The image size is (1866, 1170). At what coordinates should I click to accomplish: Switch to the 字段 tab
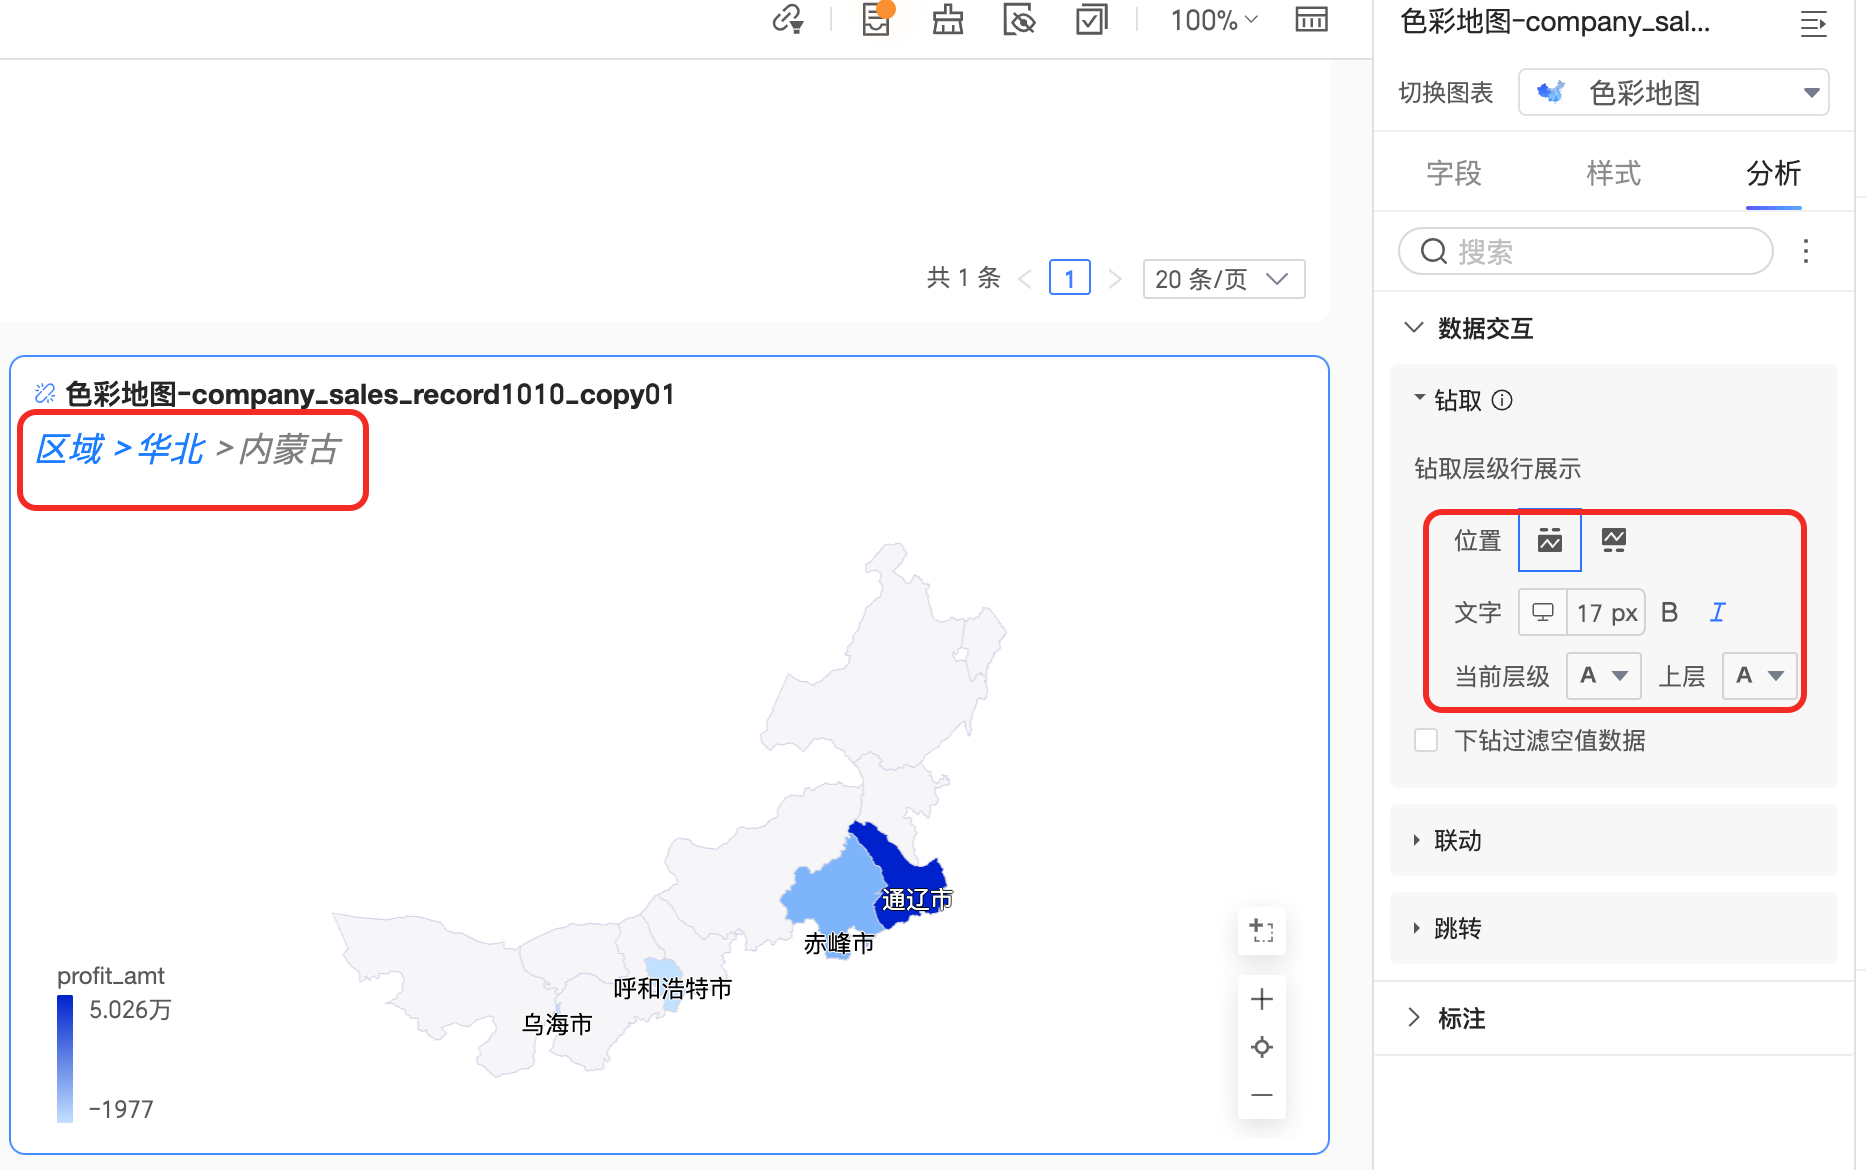(1453, 174)
